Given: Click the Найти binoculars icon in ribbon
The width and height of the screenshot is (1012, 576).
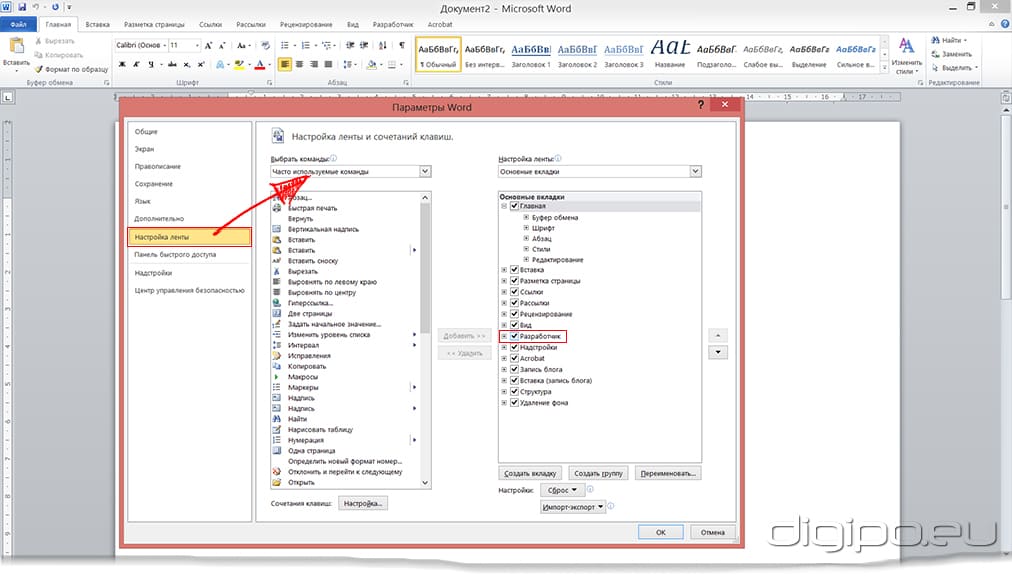Looking at the screenshot, I should pos(936,40).
